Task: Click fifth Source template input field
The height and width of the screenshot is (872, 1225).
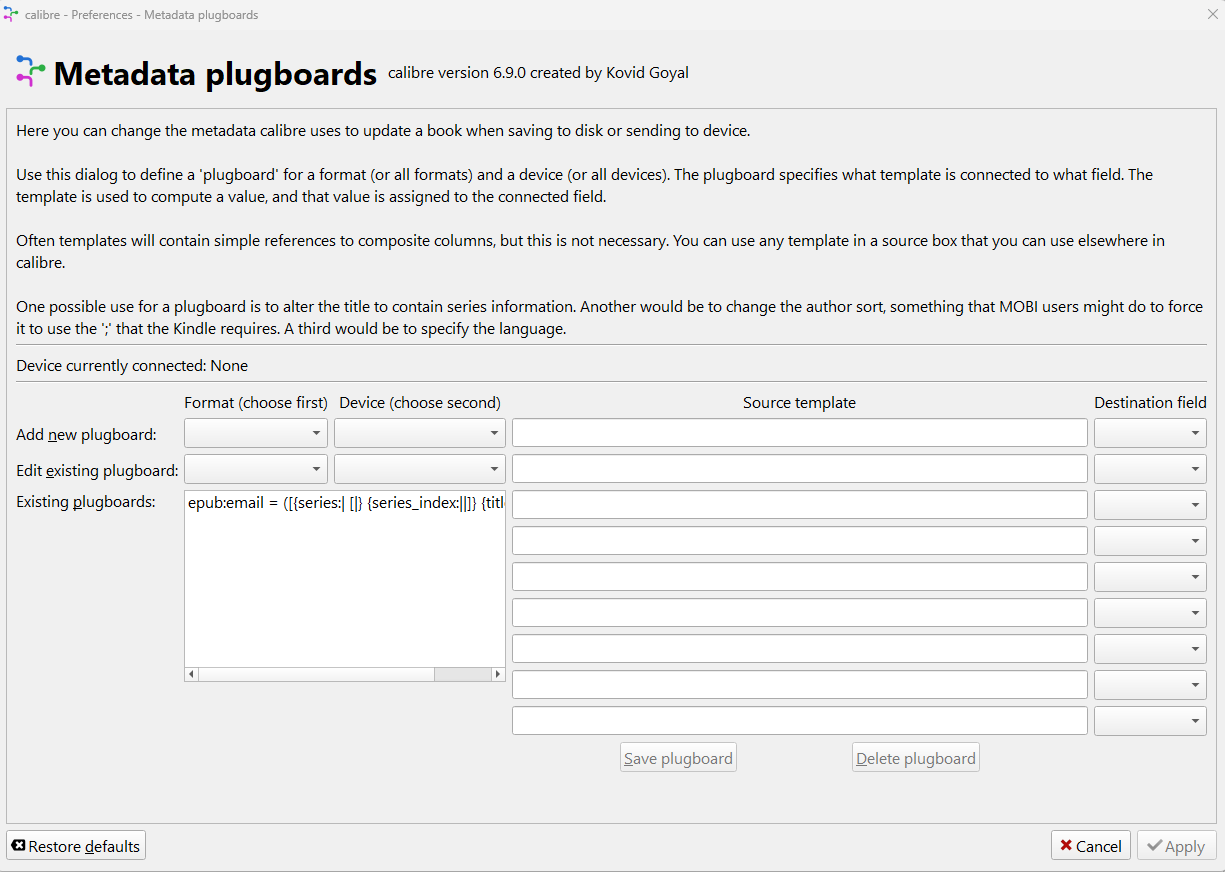Action: click(800, 577)
